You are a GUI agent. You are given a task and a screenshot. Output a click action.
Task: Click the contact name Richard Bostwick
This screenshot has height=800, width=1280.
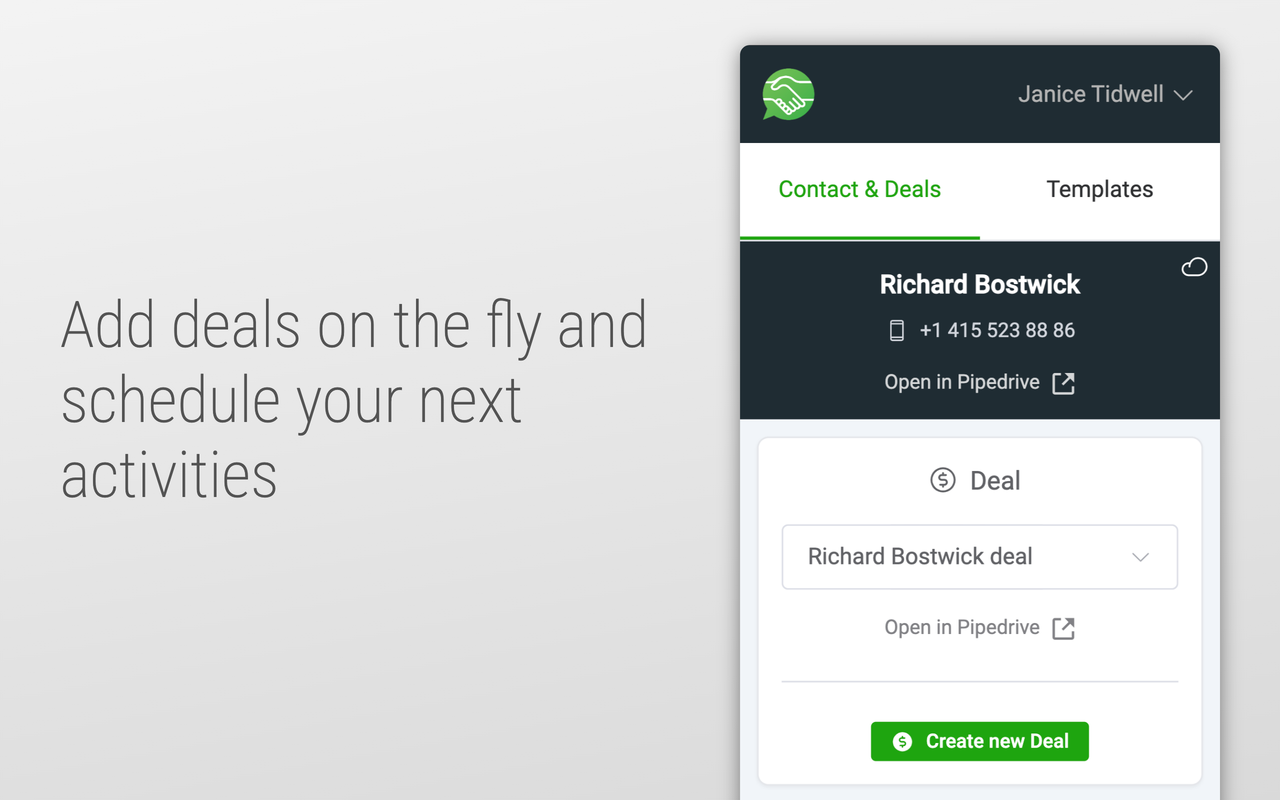(979, 284)
